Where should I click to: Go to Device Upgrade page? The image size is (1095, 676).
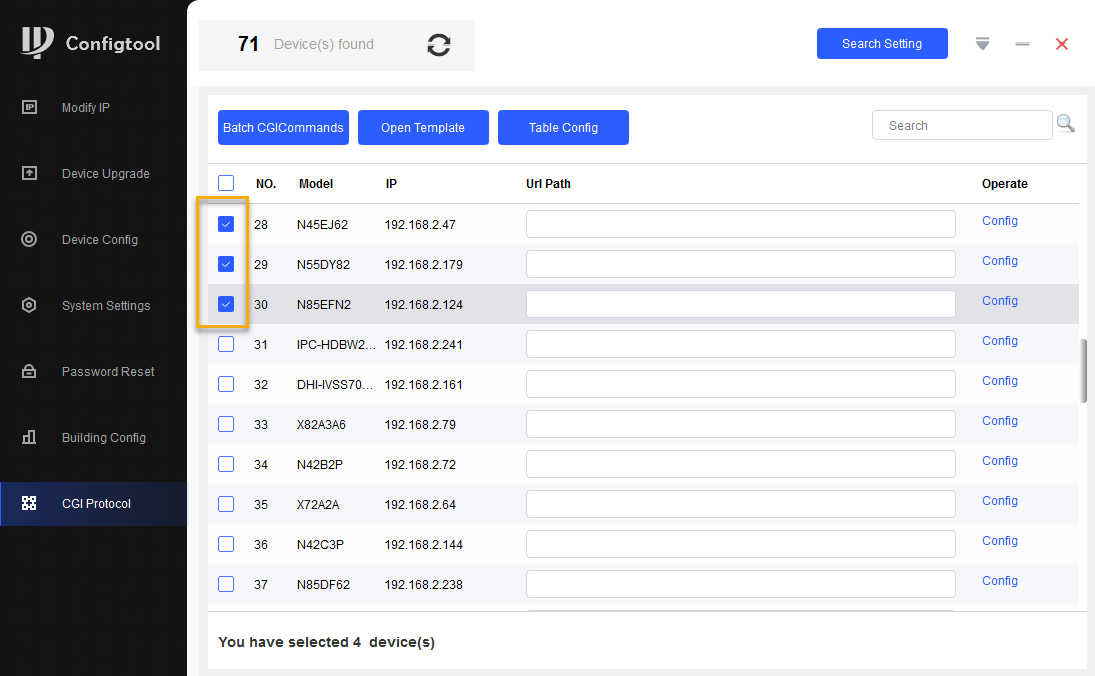(x=105, y=174)
